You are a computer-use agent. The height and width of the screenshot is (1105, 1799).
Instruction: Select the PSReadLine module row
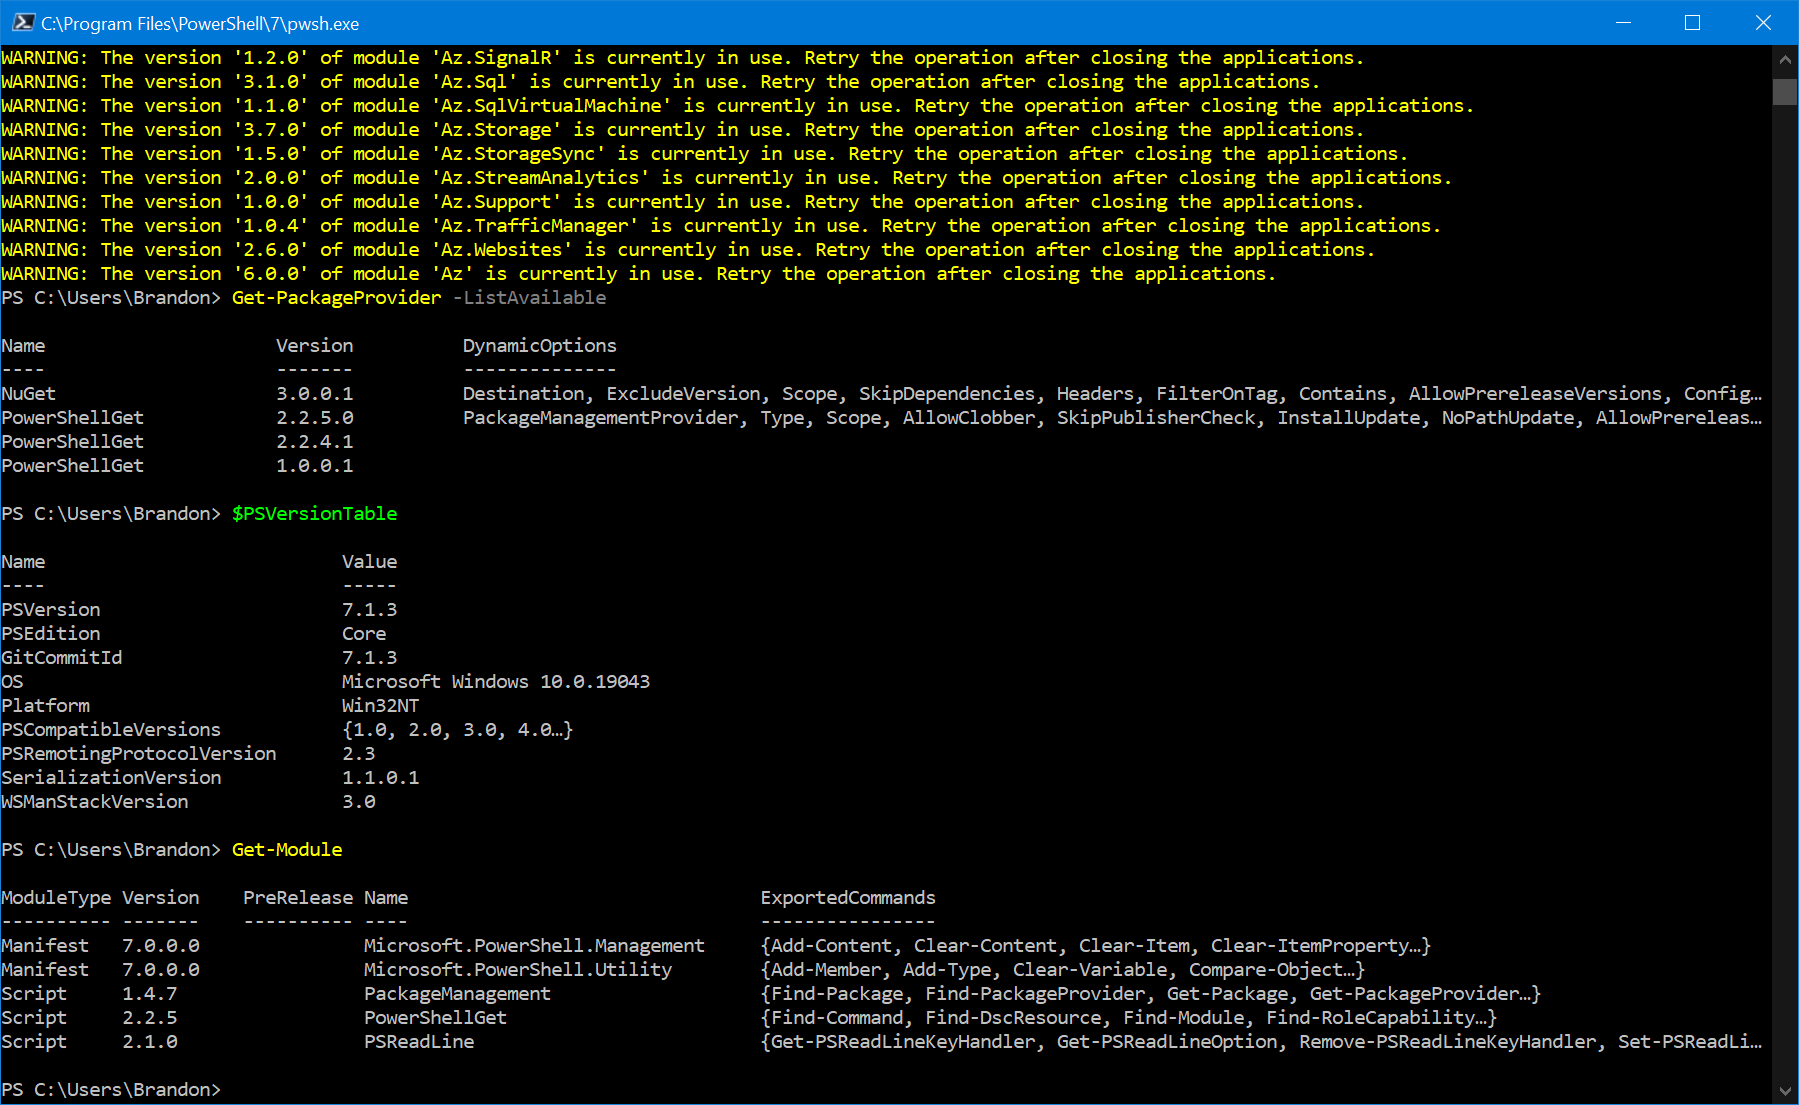tap(419, 1041)
